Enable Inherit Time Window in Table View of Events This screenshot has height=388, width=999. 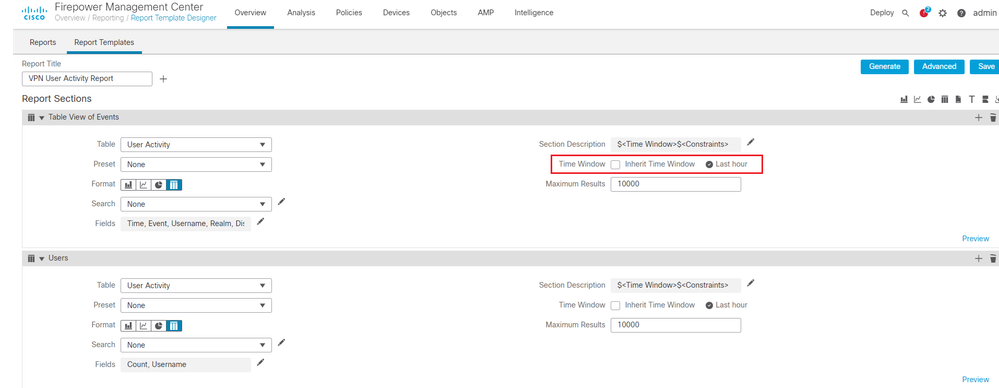tap(615, 164)
